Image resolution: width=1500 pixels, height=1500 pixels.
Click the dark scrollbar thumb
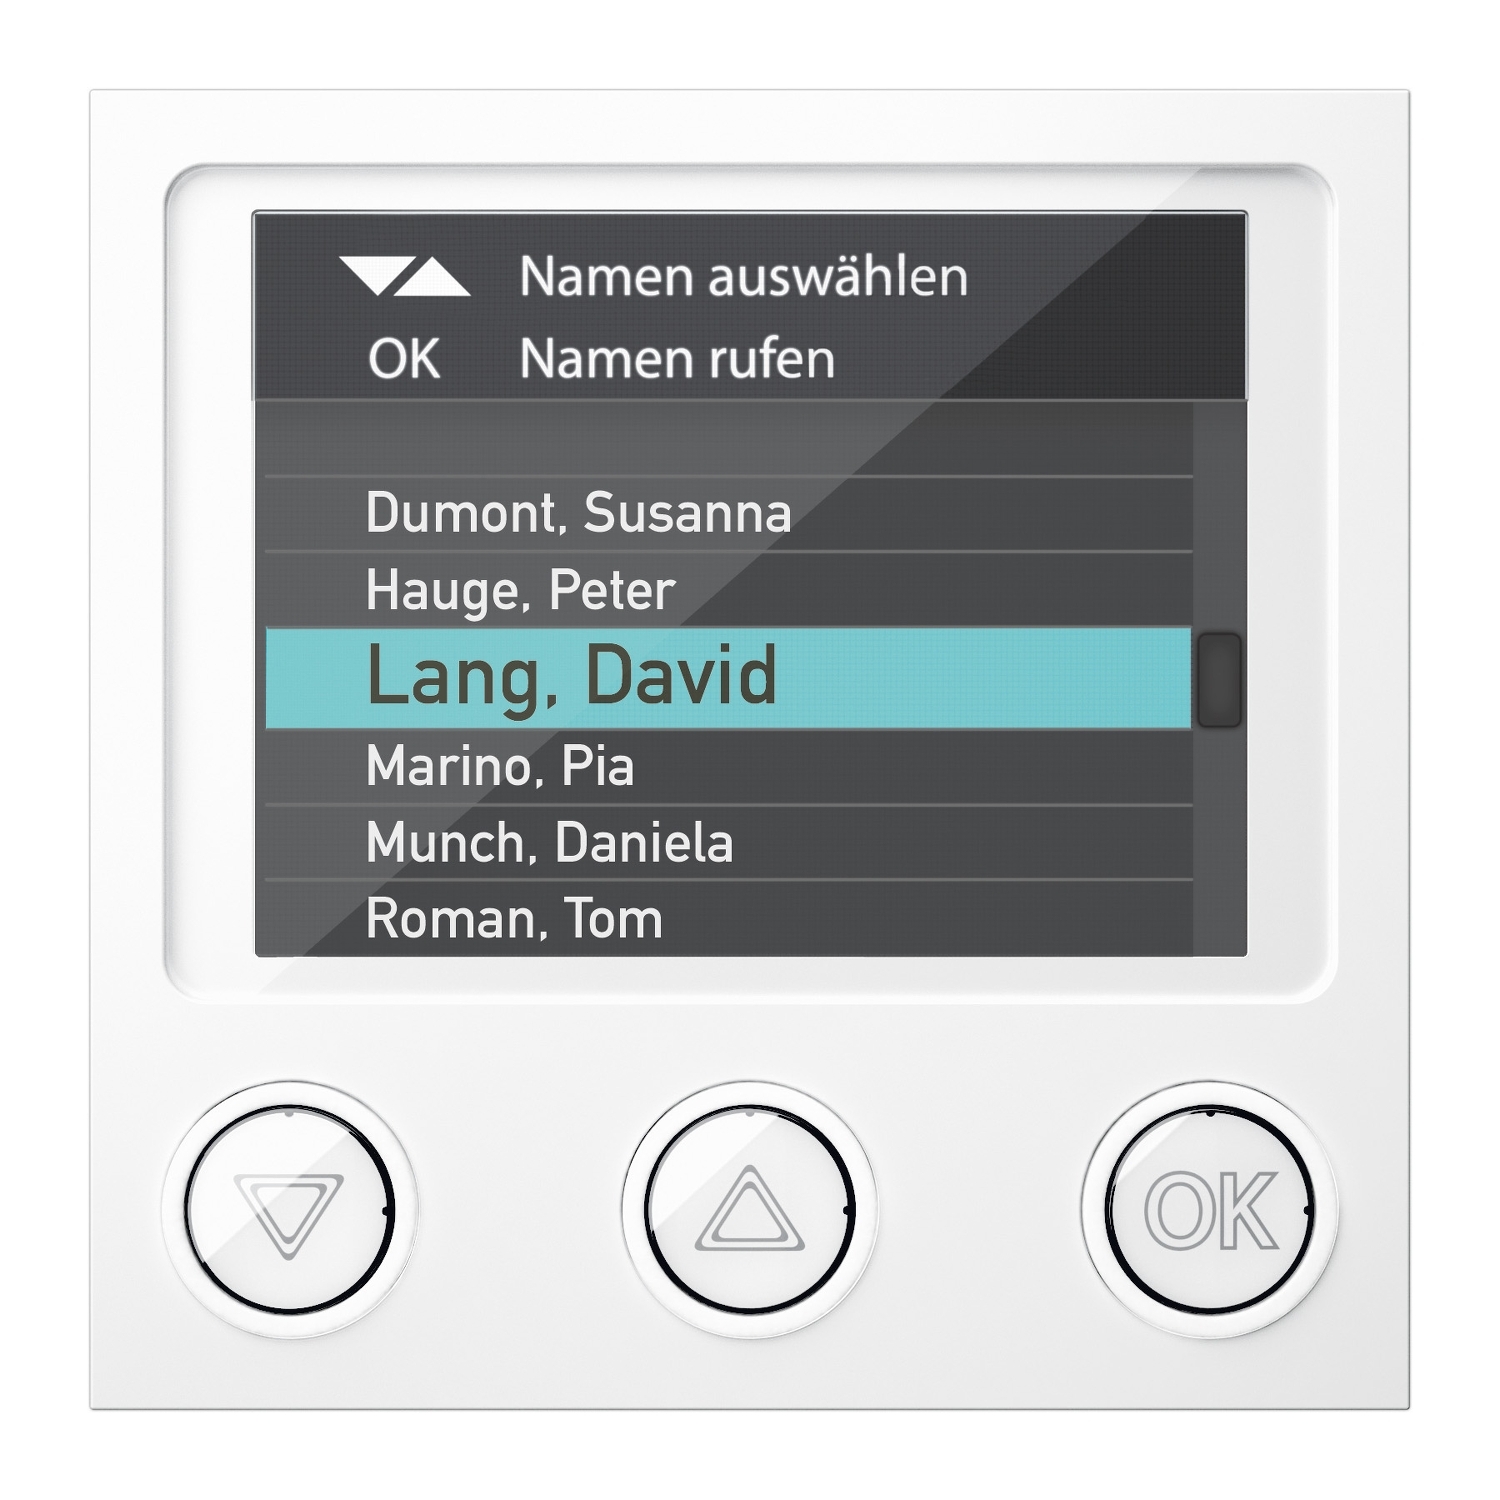(x=1219, y=679)
